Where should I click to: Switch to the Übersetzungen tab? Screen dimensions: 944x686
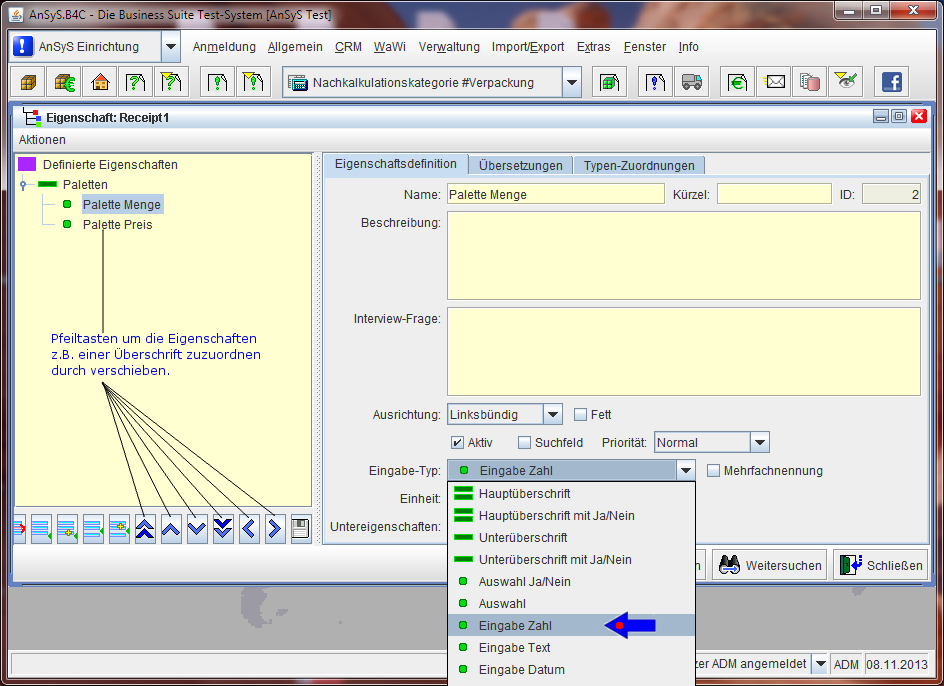[520, 165]
